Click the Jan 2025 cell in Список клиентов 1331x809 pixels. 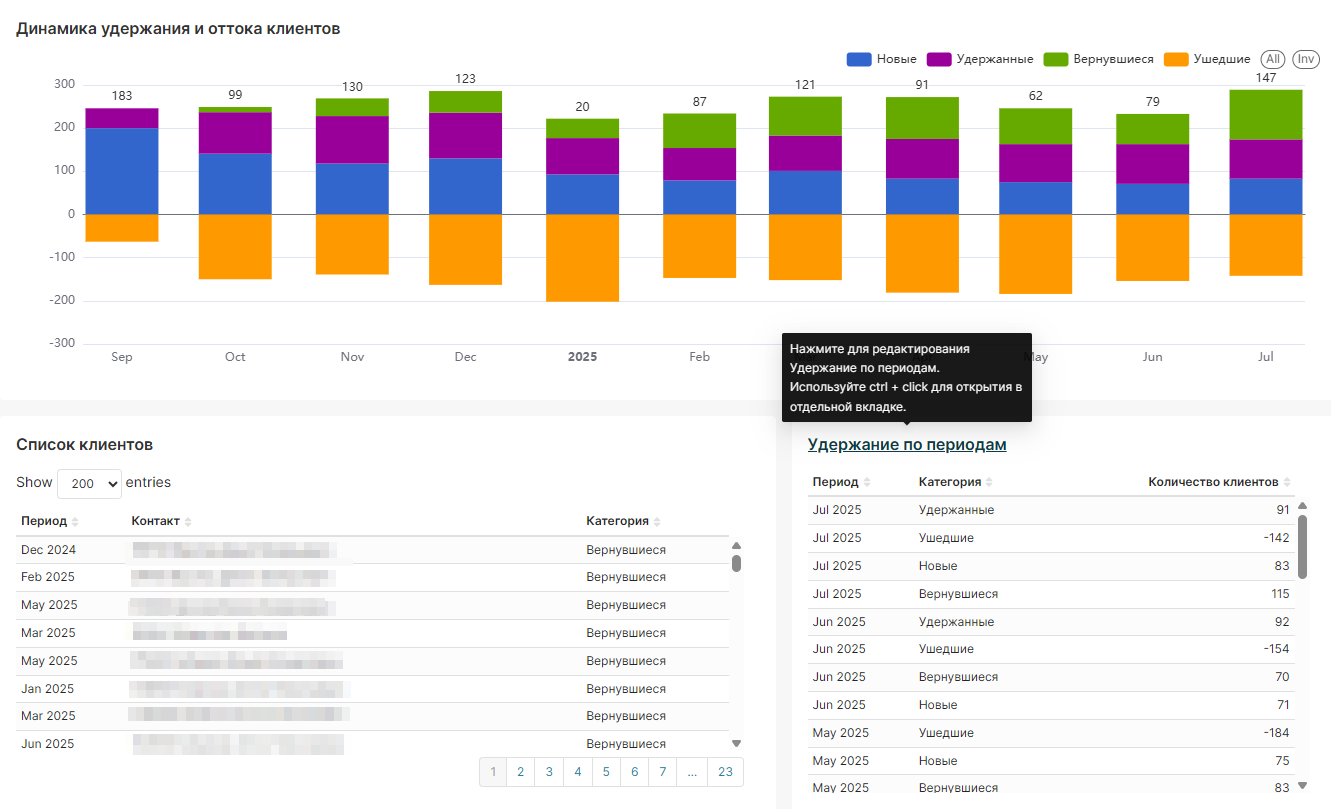pos(48,689)
